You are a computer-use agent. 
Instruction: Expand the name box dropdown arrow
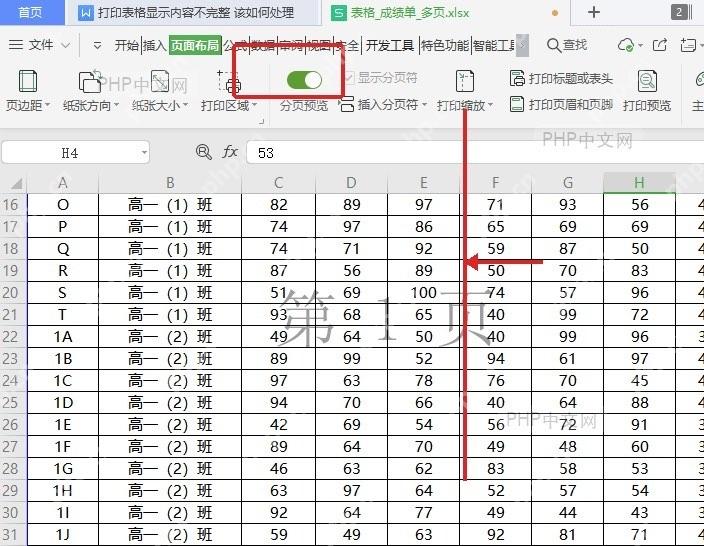144,153
